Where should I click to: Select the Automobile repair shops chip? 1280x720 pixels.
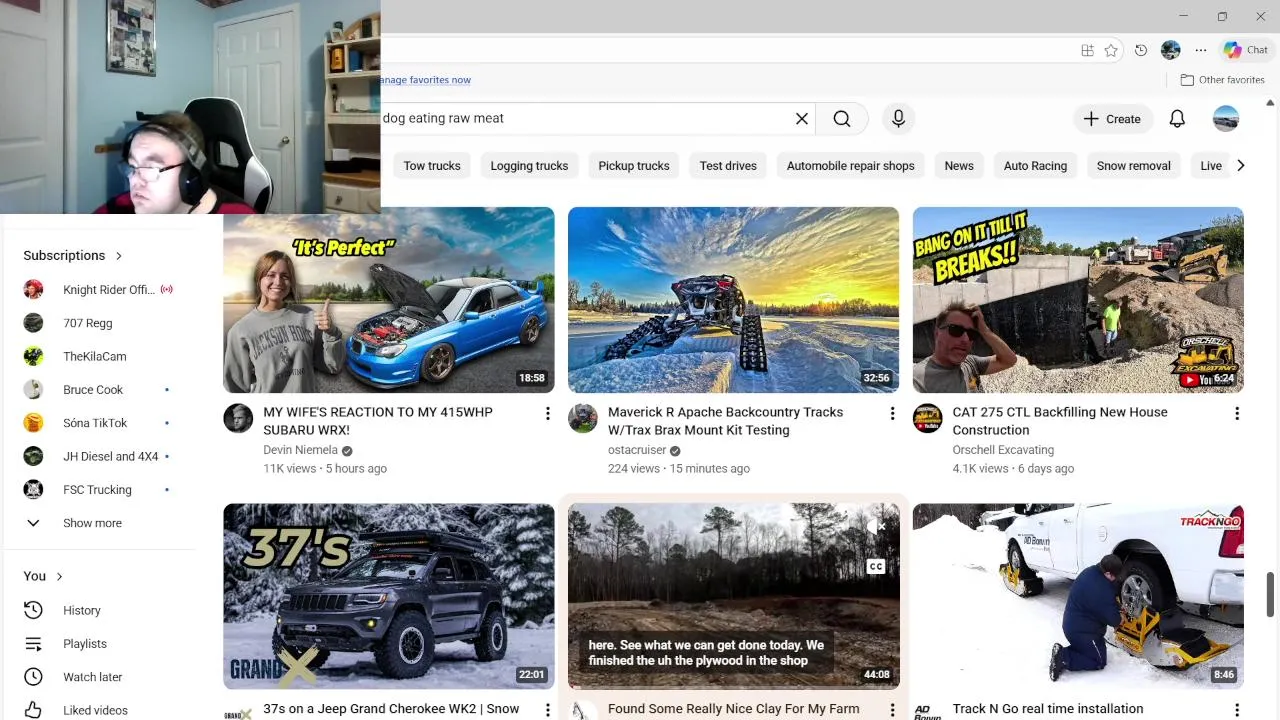[851, 166]
